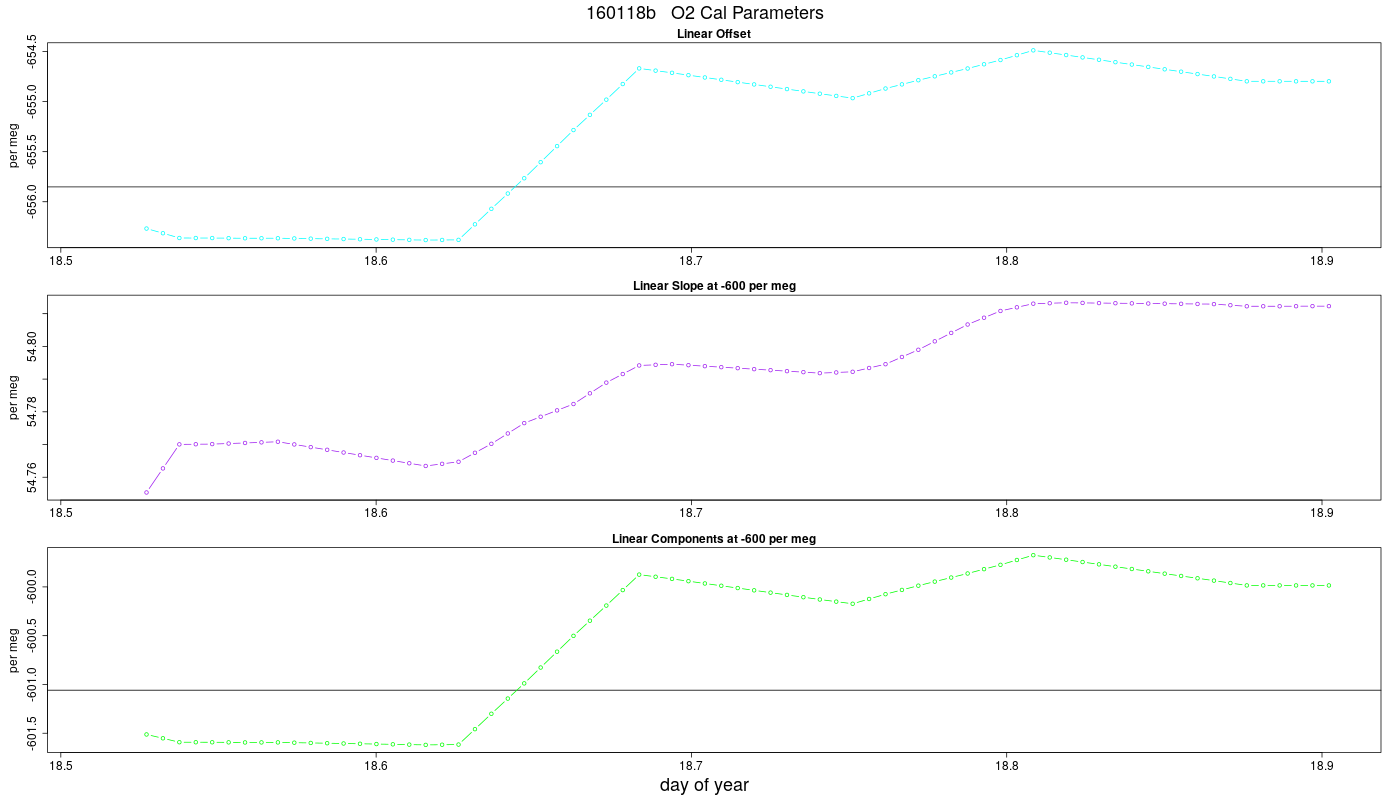Click 18.7 tick under Linear Components plot
This screenshot has height=800, width=1400.
[691, 767]
